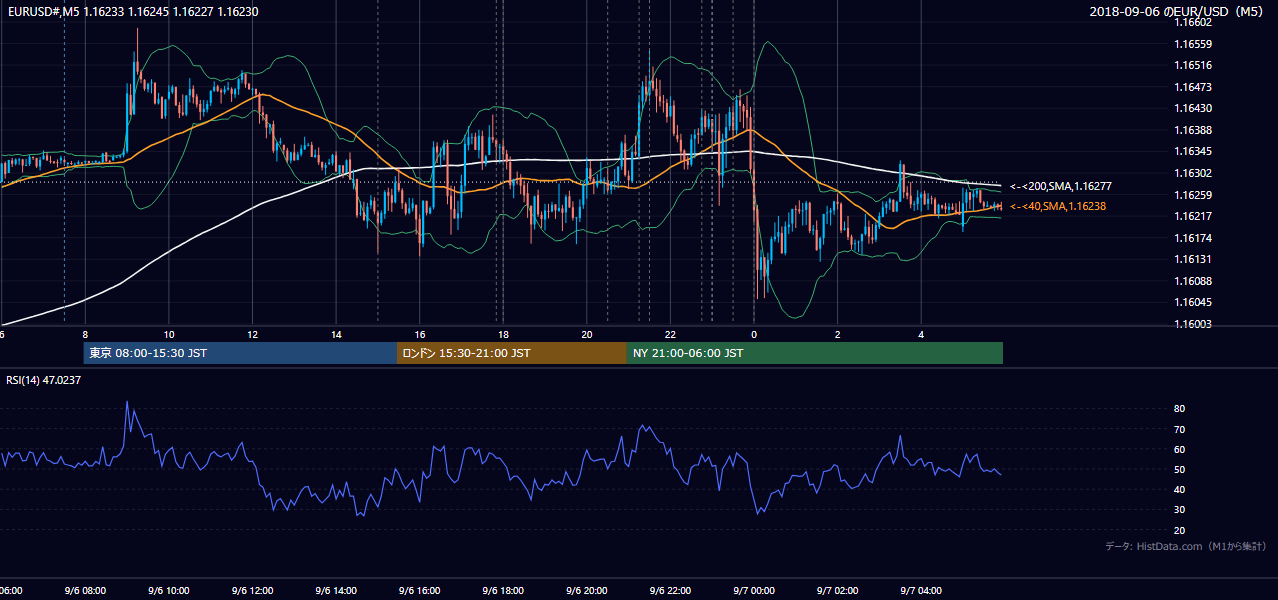1278x600 pixels.
Task: Click price level 1.16045 on the axis
Action: click(x=1193, y=302)
